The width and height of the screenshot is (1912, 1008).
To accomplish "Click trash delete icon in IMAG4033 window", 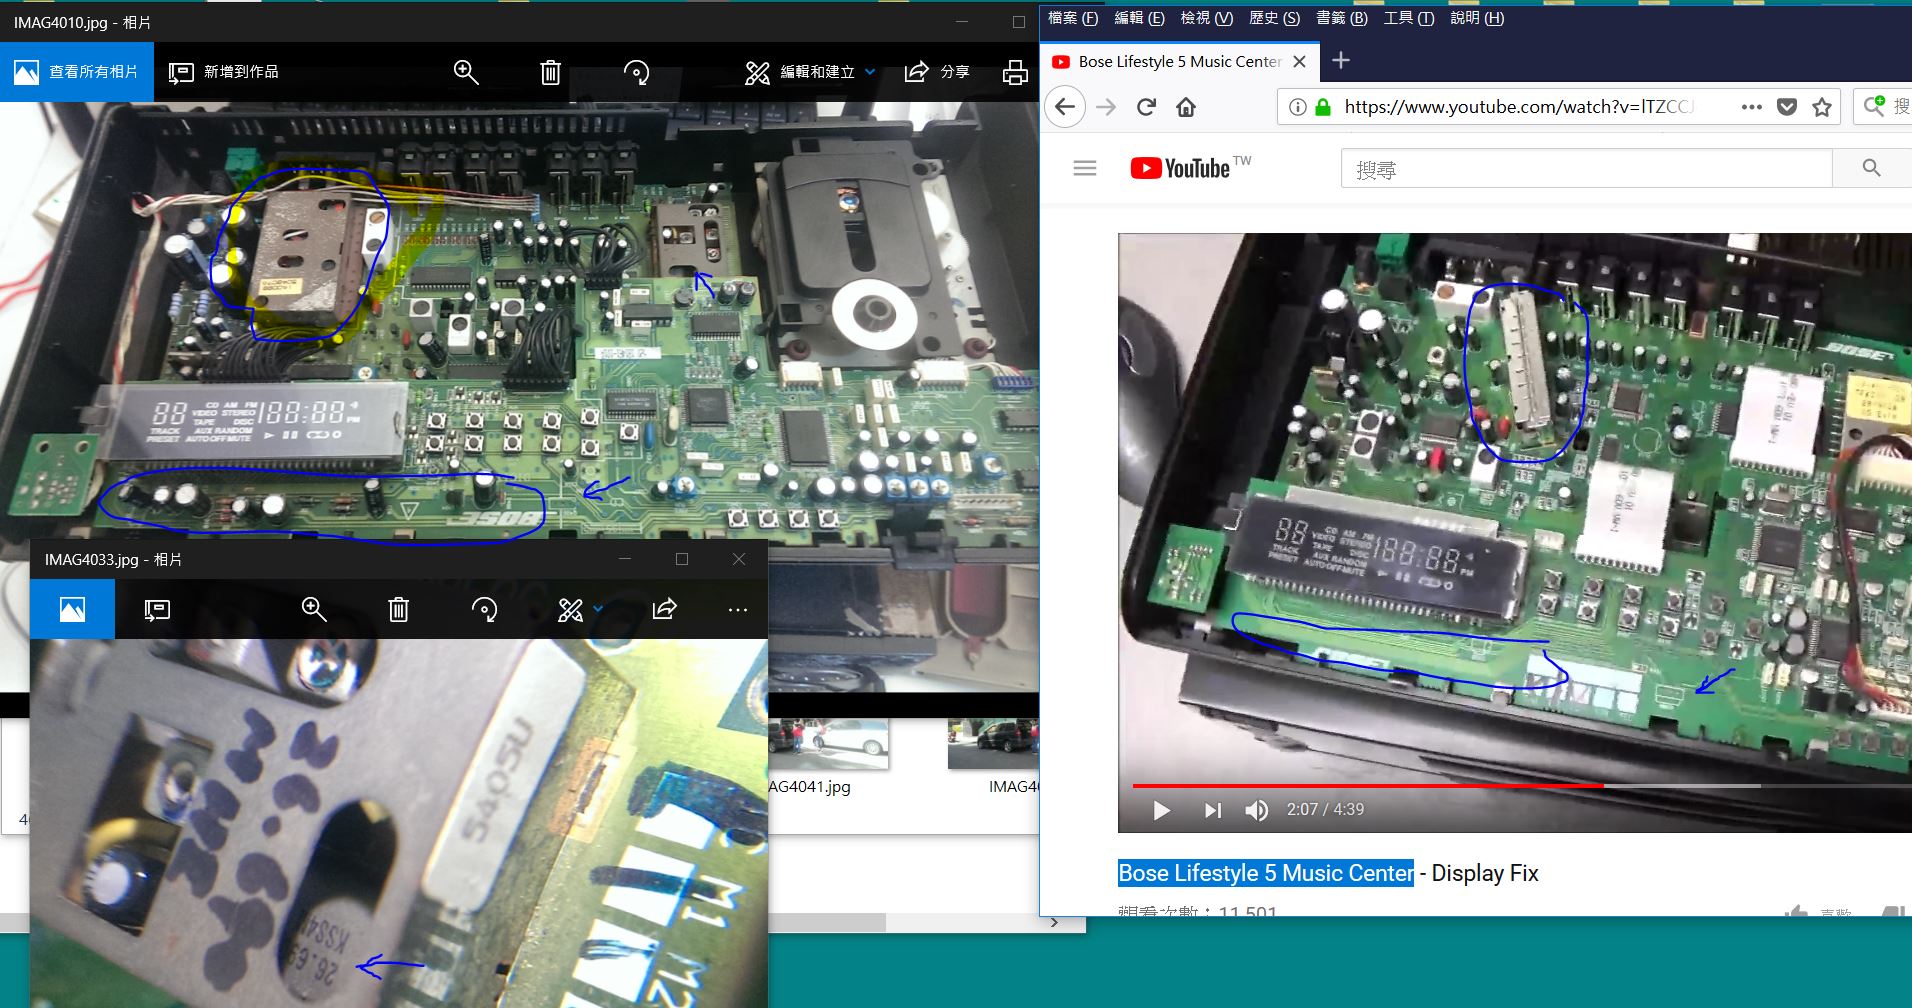I will coord(398,609).
